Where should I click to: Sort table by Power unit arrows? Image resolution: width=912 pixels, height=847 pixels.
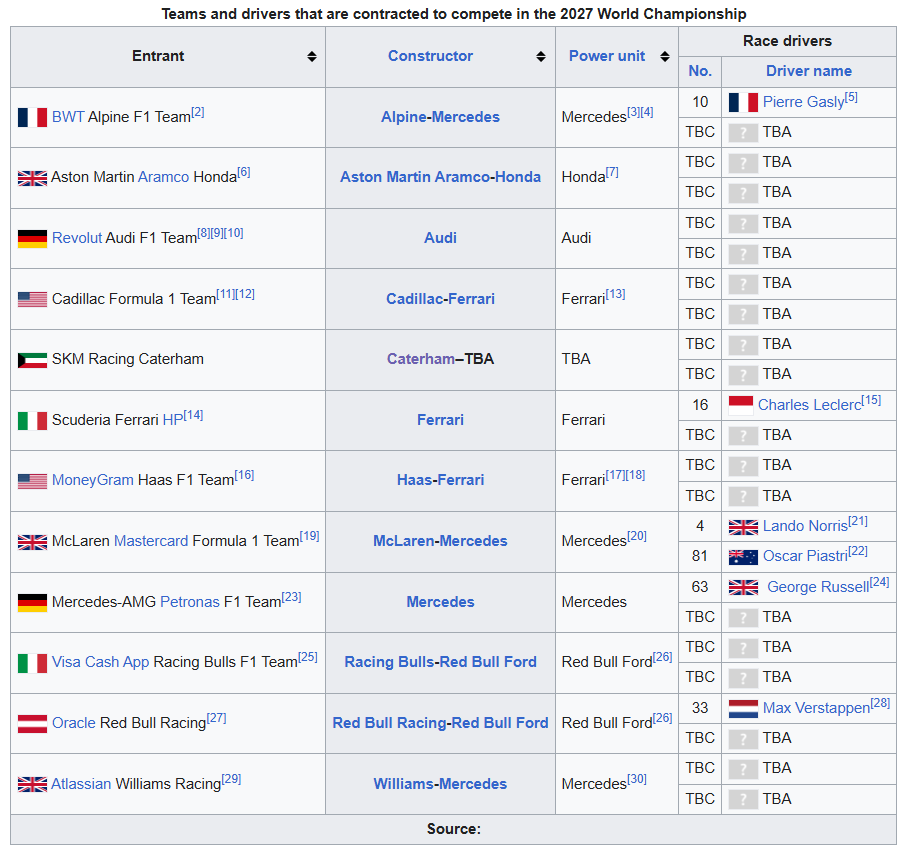click(x=665, y=56)
